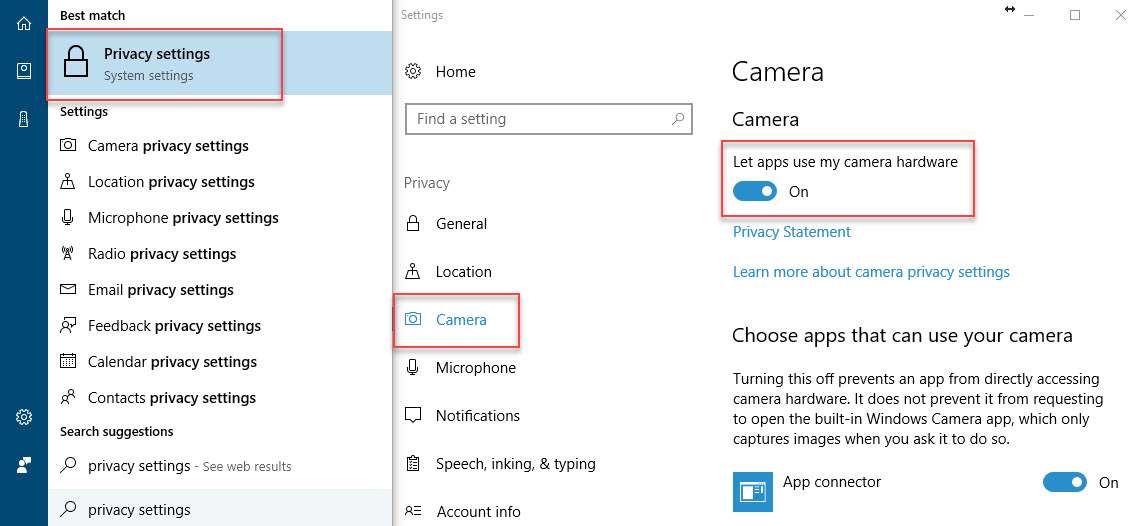Viewport: 1143px width, 526px height.
Task: Open Learn more about camera privacy settings
Action: (871, 272)
